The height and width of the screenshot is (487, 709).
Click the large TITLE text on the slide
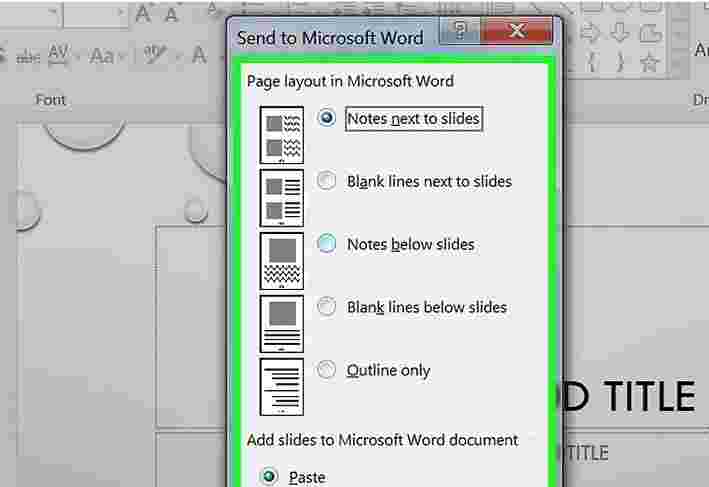coord(650,396)
